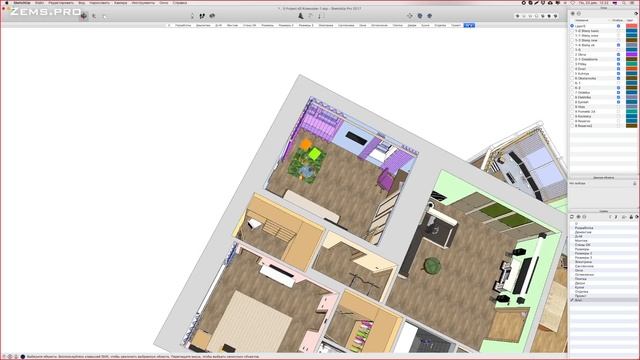Select the Сантехника scene in Scenes list
The height and width of the screenshot is (360, 640).
[x=584, y=266]
